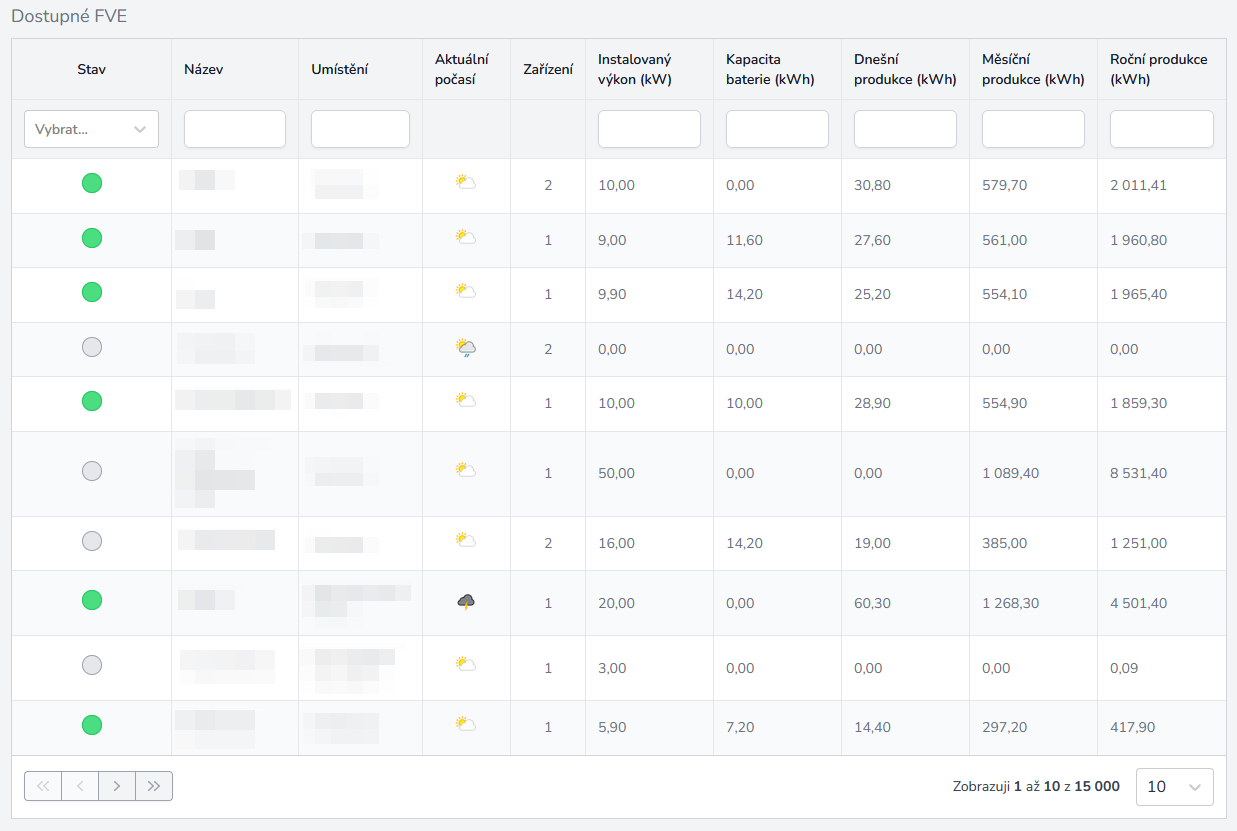Open the row with 60,30 kWh daily production
Screen dimensions: 1237x831
point(872,603)
